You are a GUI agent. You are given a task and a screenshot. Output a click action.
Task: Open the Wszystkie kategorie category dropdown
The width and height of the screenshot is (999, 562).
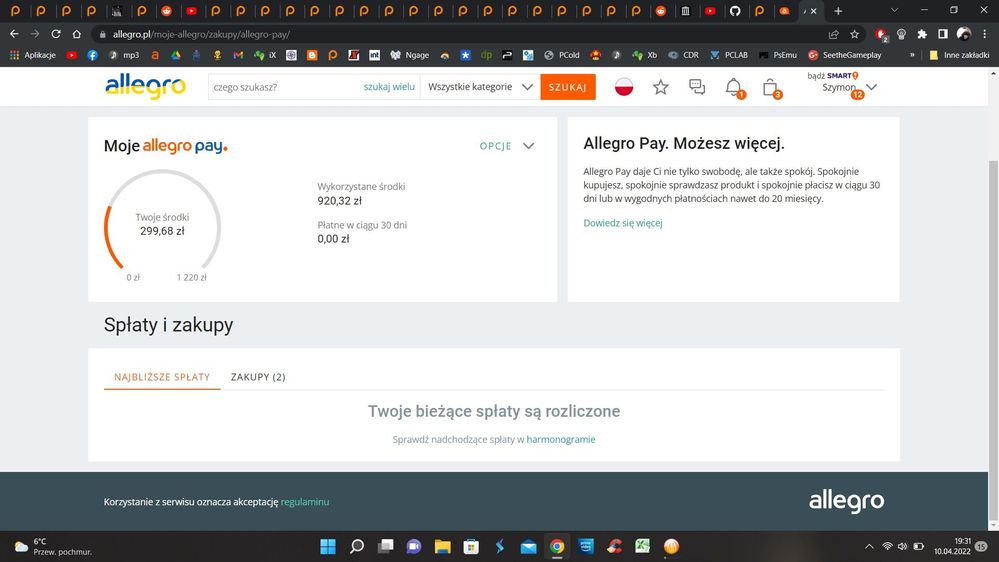click(x=480, y=87)
